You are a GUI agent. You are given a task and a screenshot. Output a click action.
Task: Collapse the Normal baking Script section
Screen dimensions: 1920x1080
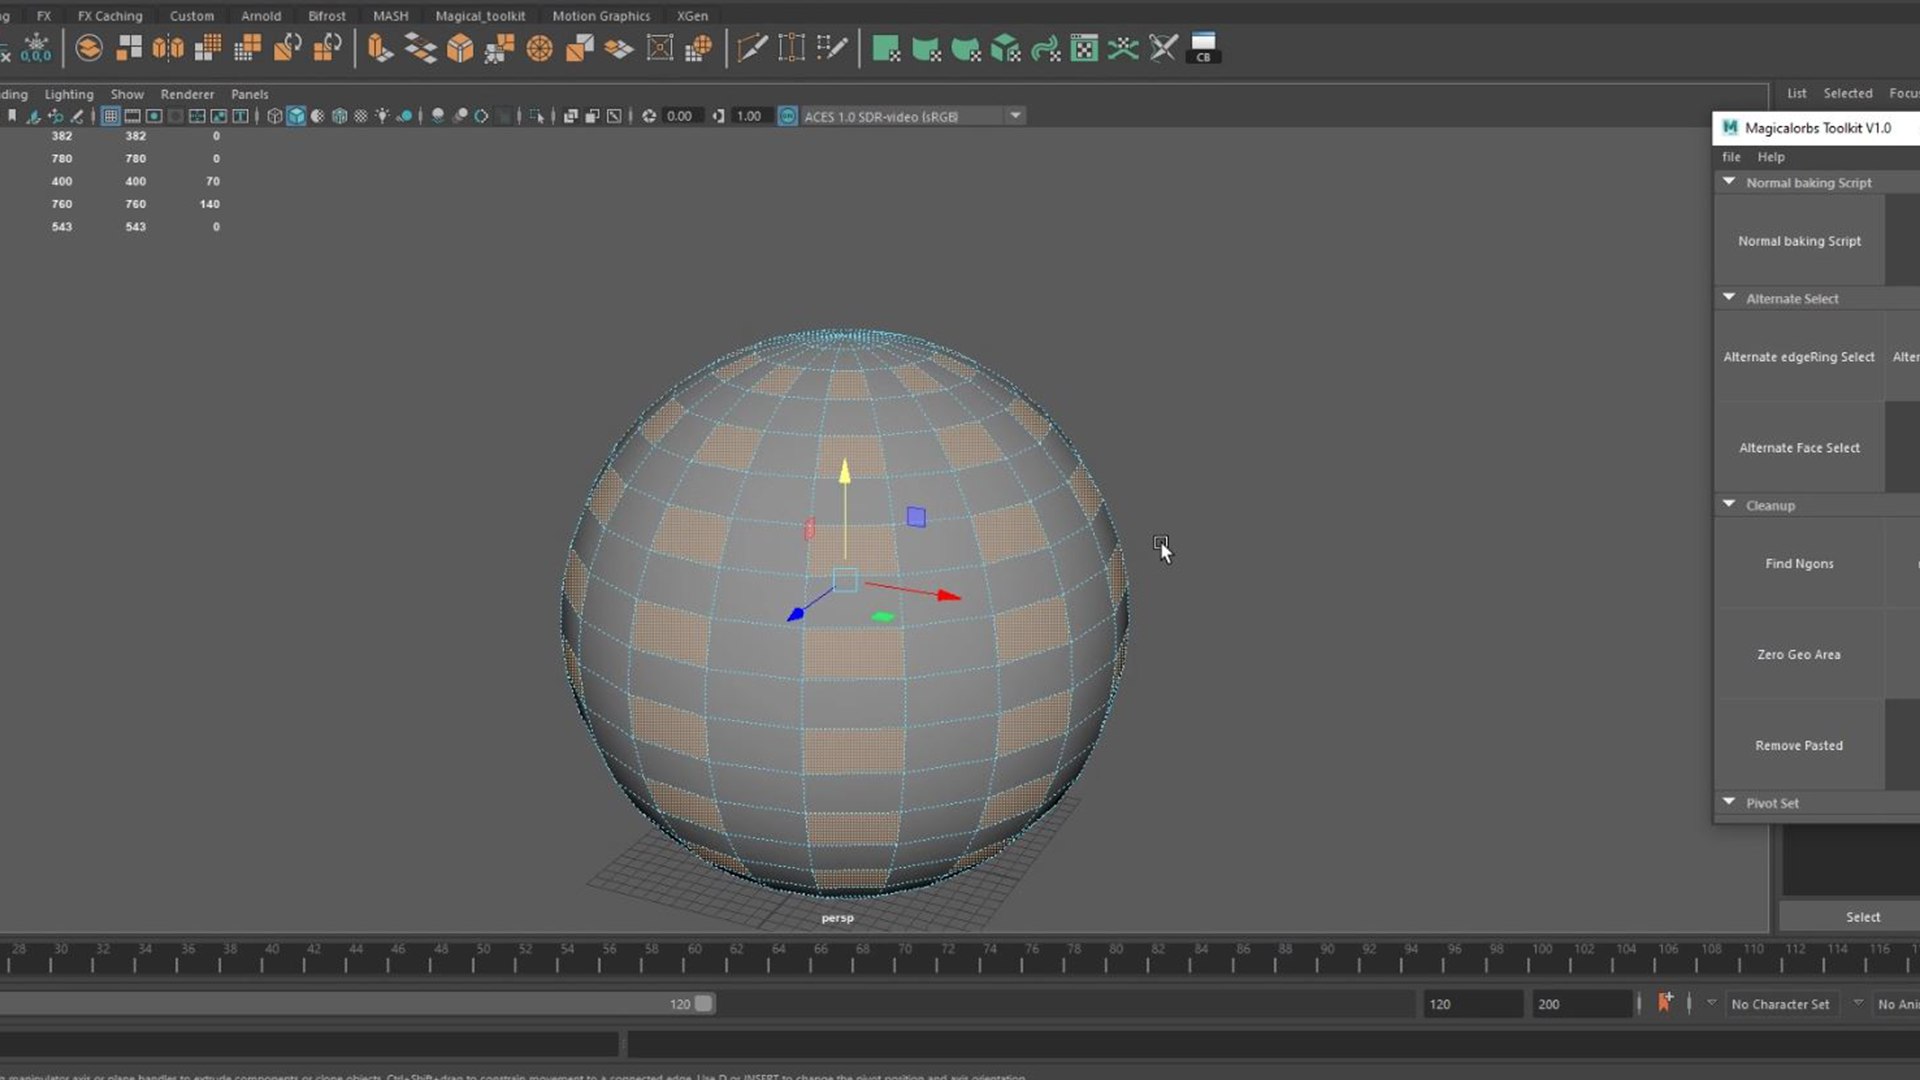pos(1729,182)
